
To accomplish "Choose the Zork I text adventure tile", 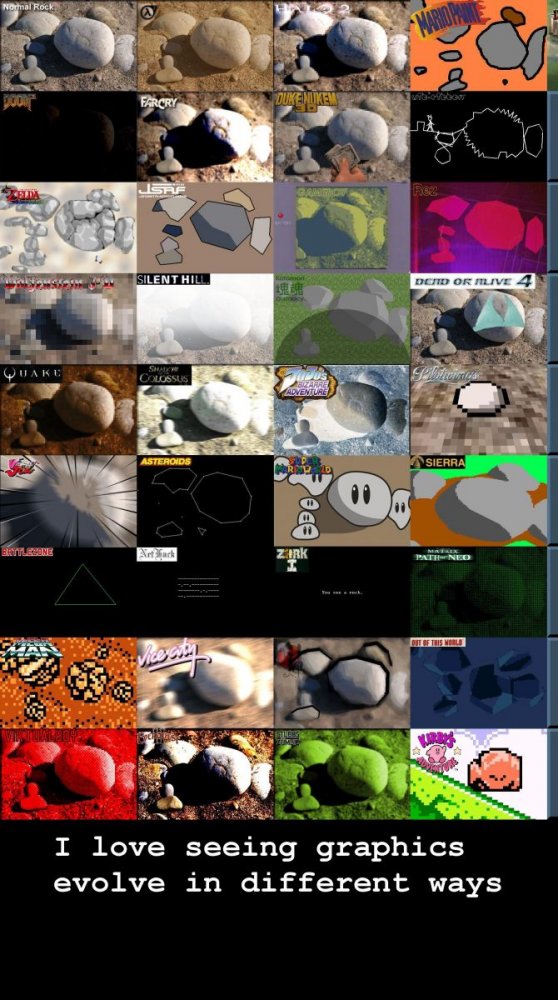I will coord(342,592).
